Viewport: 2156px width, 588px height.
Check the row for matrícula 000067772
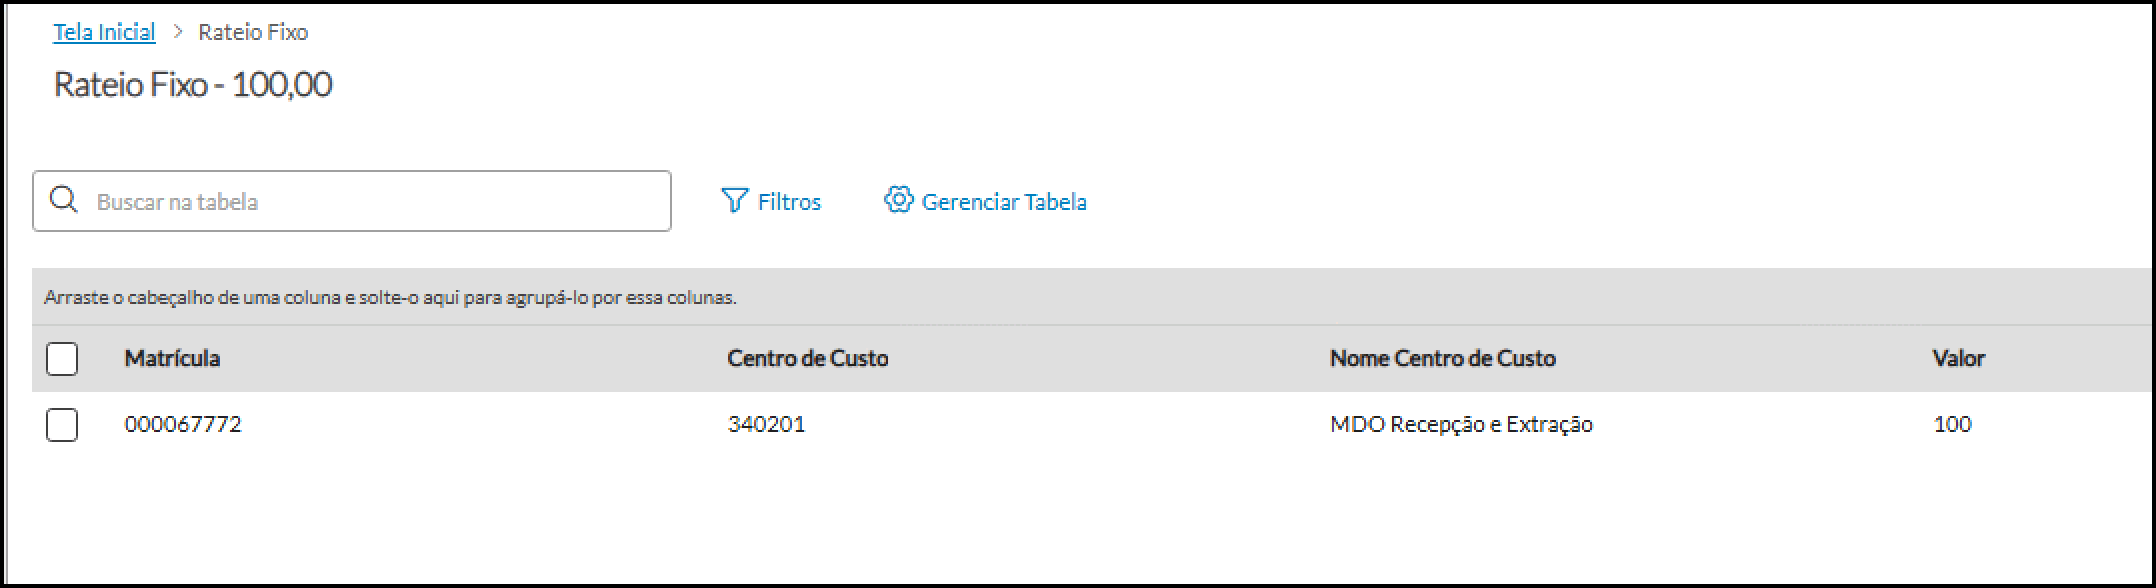pos(62,425)
